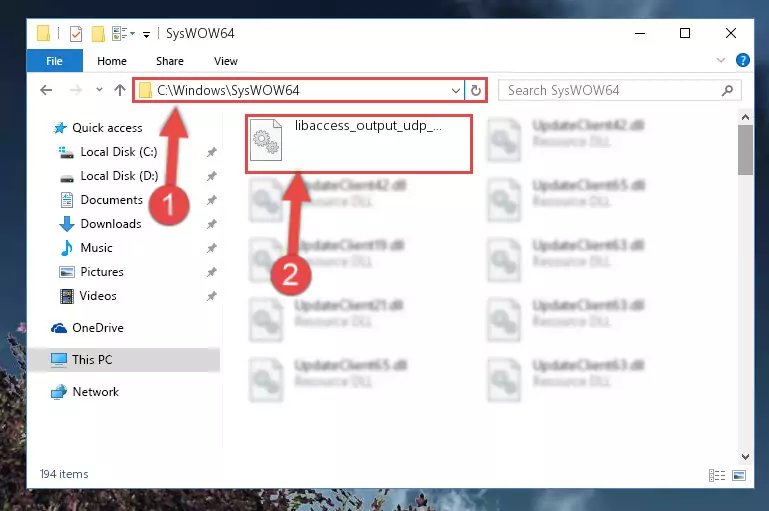Go up one folder level
Screen dimensions: 769x511
(x=120, y=90)
